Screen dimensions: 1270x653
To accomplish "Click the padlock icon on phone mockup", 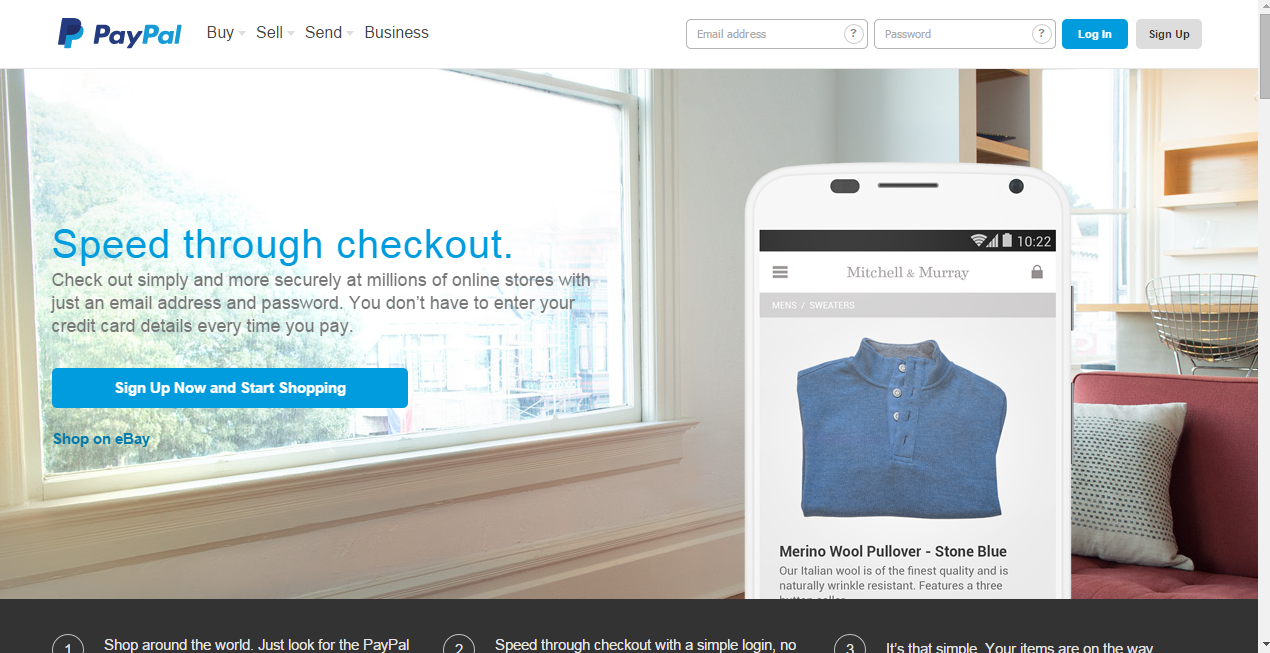I will tap(1037, 272).
